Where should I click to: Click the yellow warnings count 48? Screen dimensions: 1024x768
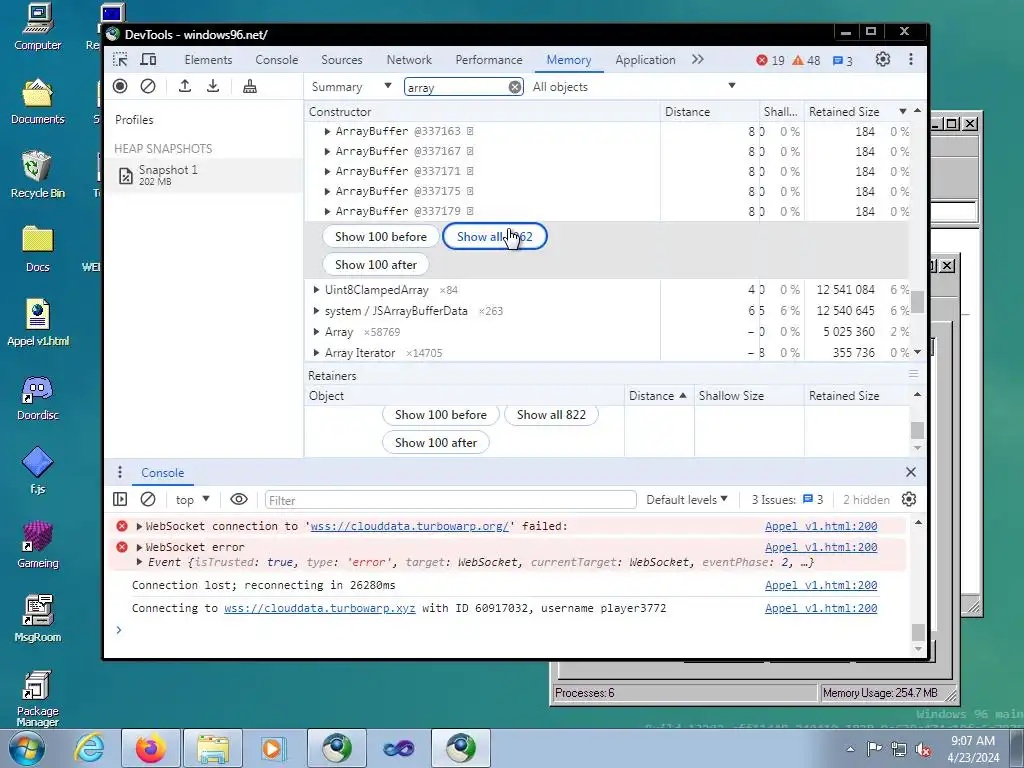(x=806, y=60)
